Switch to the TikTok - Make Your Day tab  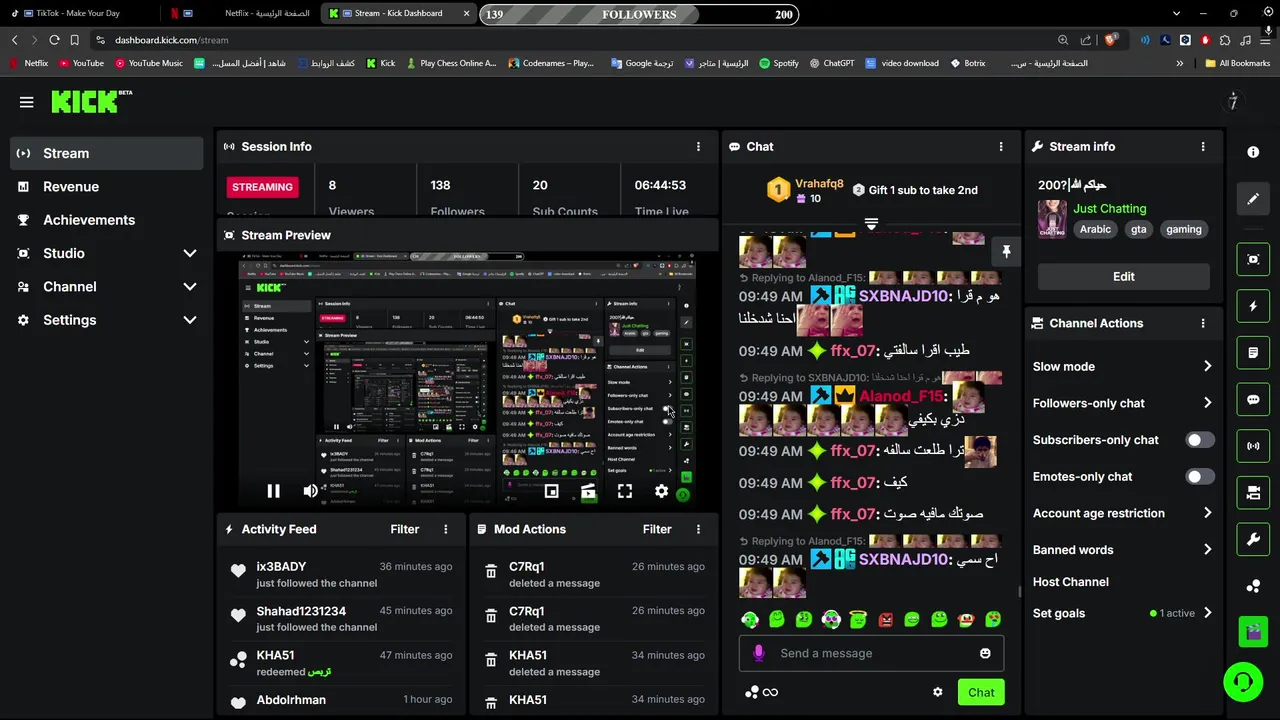pyautogui.click(x=79, y=14)
